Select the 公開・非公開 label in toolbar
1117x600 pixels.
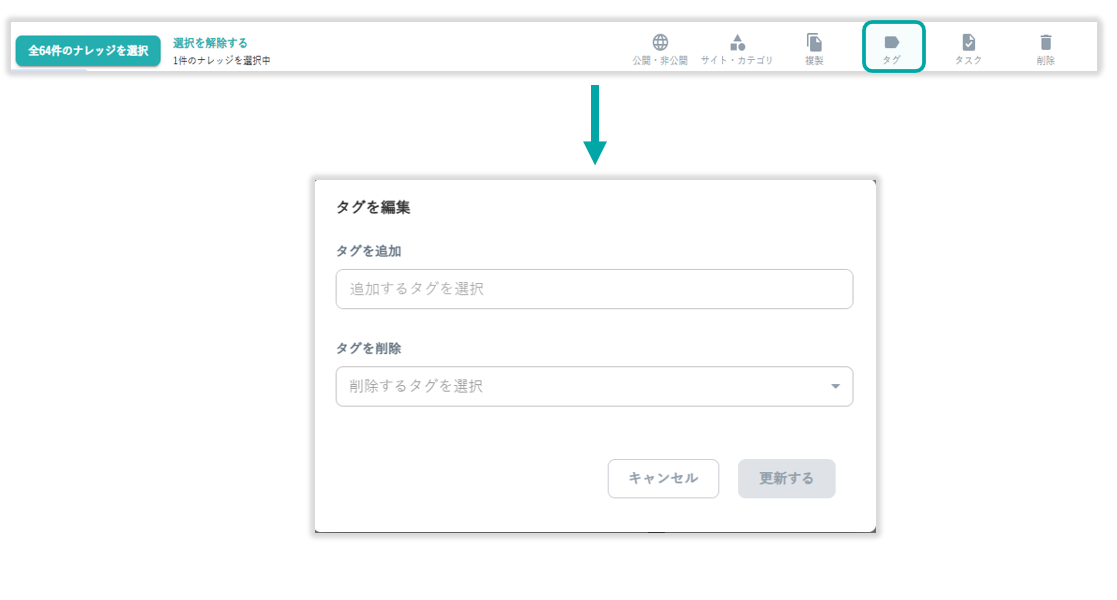pos(660,61)
